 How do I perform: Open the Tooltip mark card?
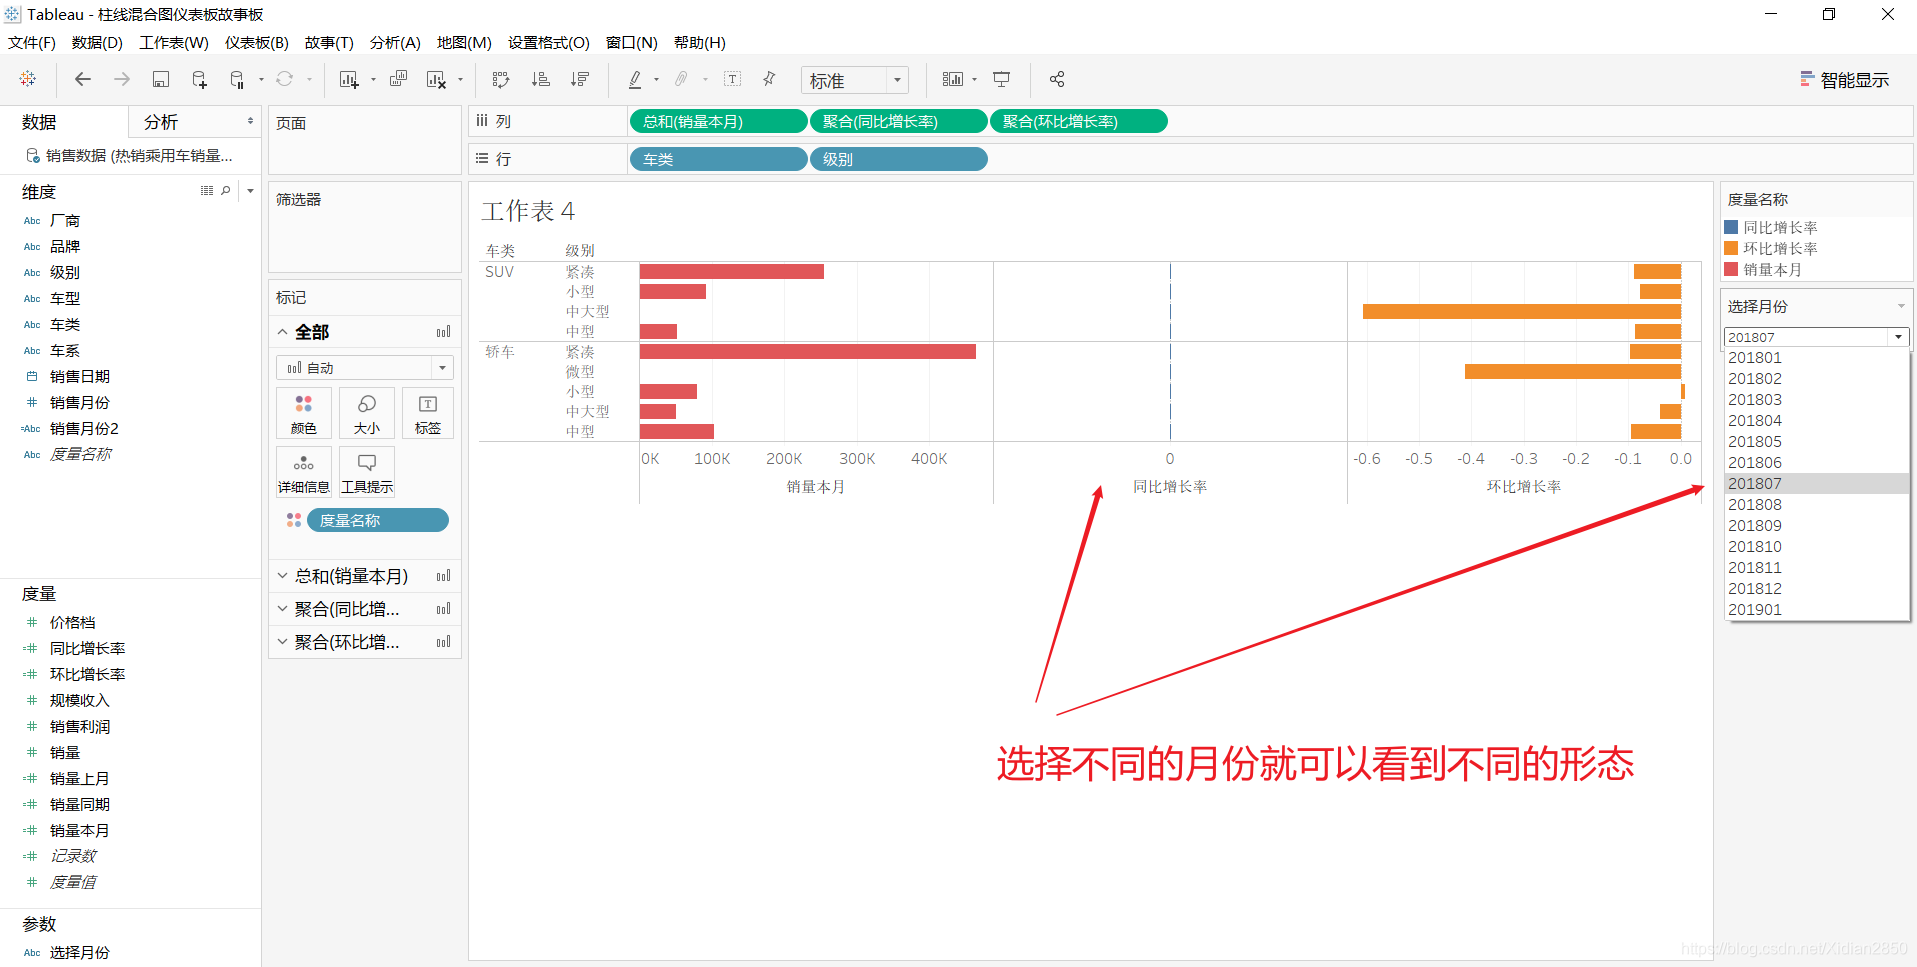tap(367, 472)
